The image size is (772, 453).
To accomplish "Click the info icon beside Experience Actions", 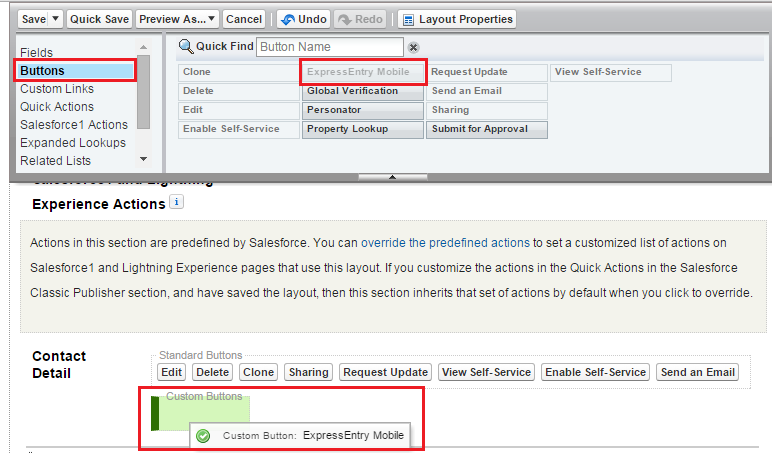I will (177, 202).
